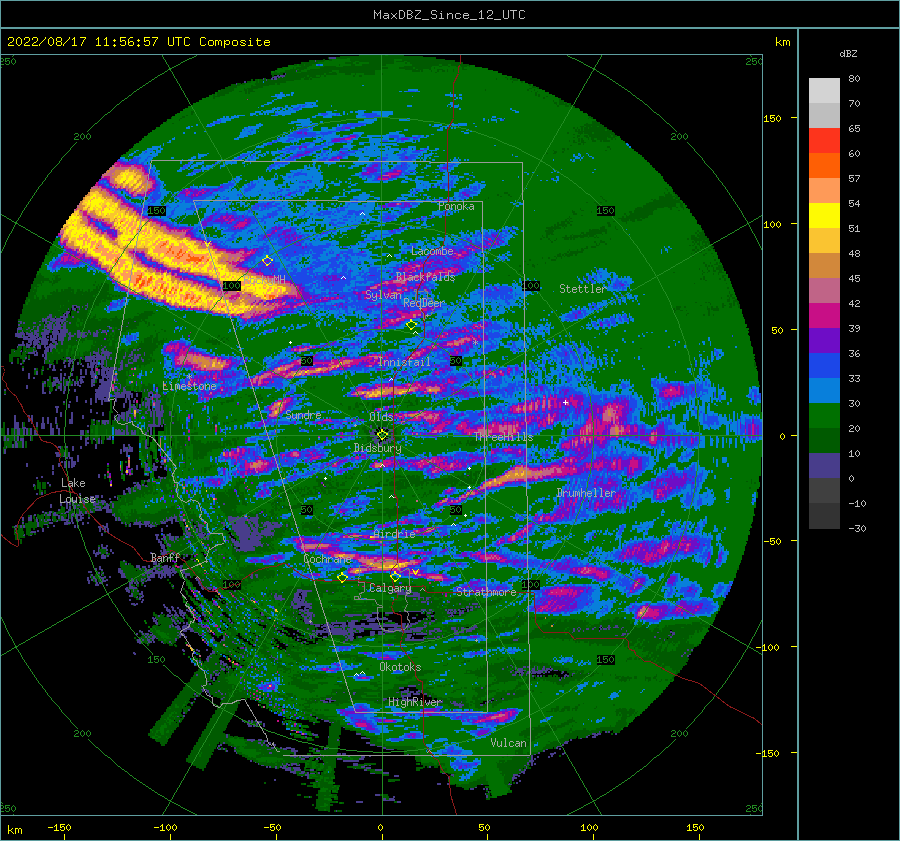
Task: Click the -30 value on dBZ legend
Action: 857,528
